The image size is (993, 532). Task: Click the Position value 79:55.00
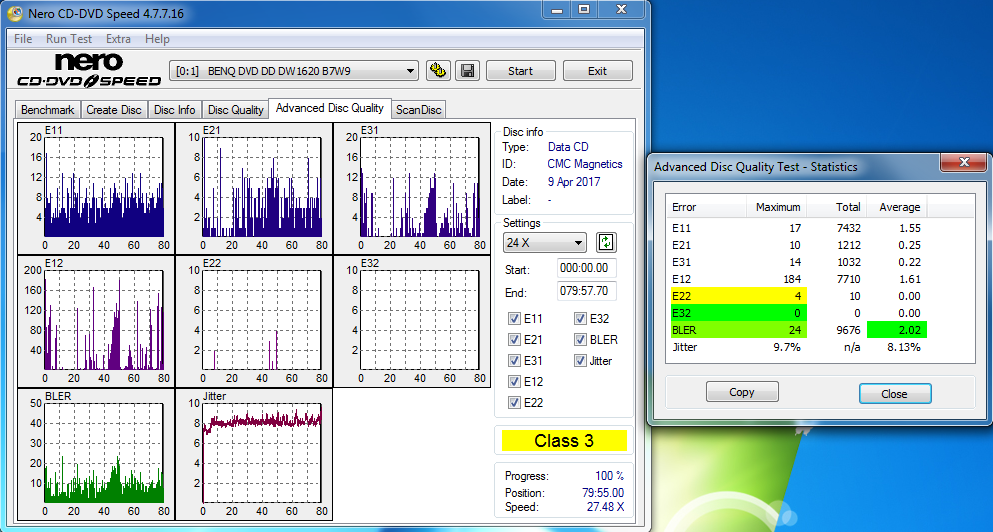602,493
